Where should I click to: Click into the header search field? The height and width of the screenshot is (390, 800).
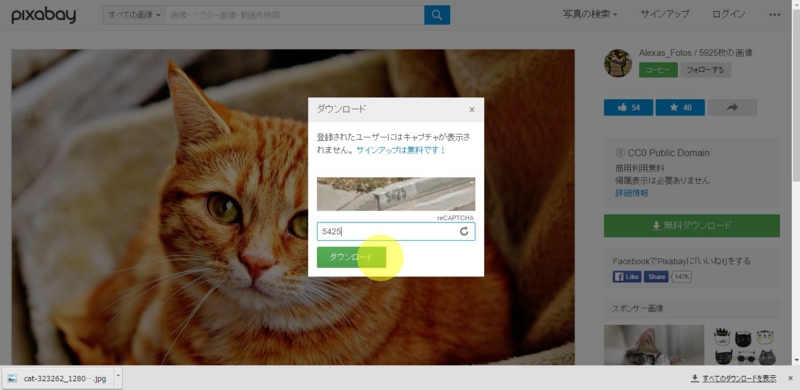(x=295, y=15)
